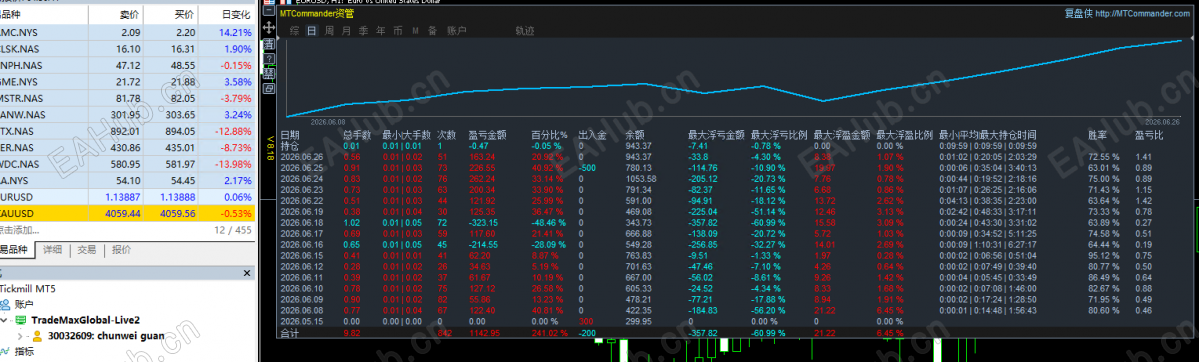Select the EURUSD row at 1.13887
1199x362 pixels.
[x=128, y=197]
